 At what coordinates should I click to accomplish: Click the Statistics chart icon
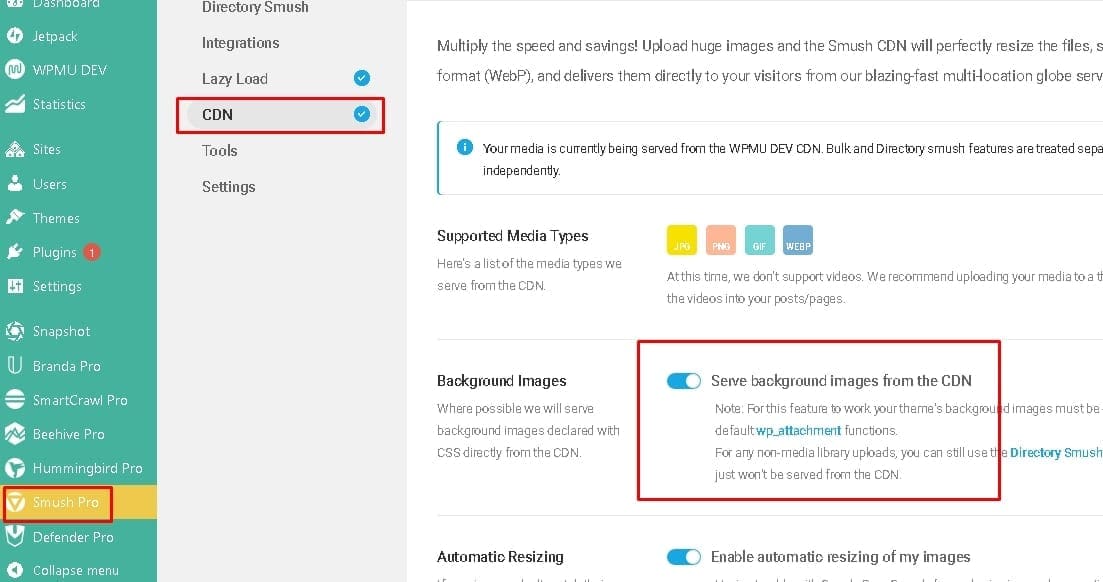(15, 104)
